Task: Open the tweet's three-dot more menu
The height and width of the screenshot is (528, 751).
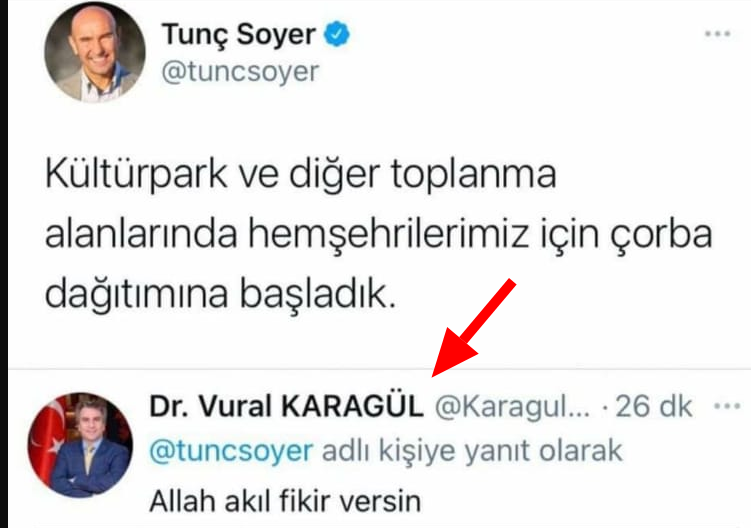Action: point(717,34)
